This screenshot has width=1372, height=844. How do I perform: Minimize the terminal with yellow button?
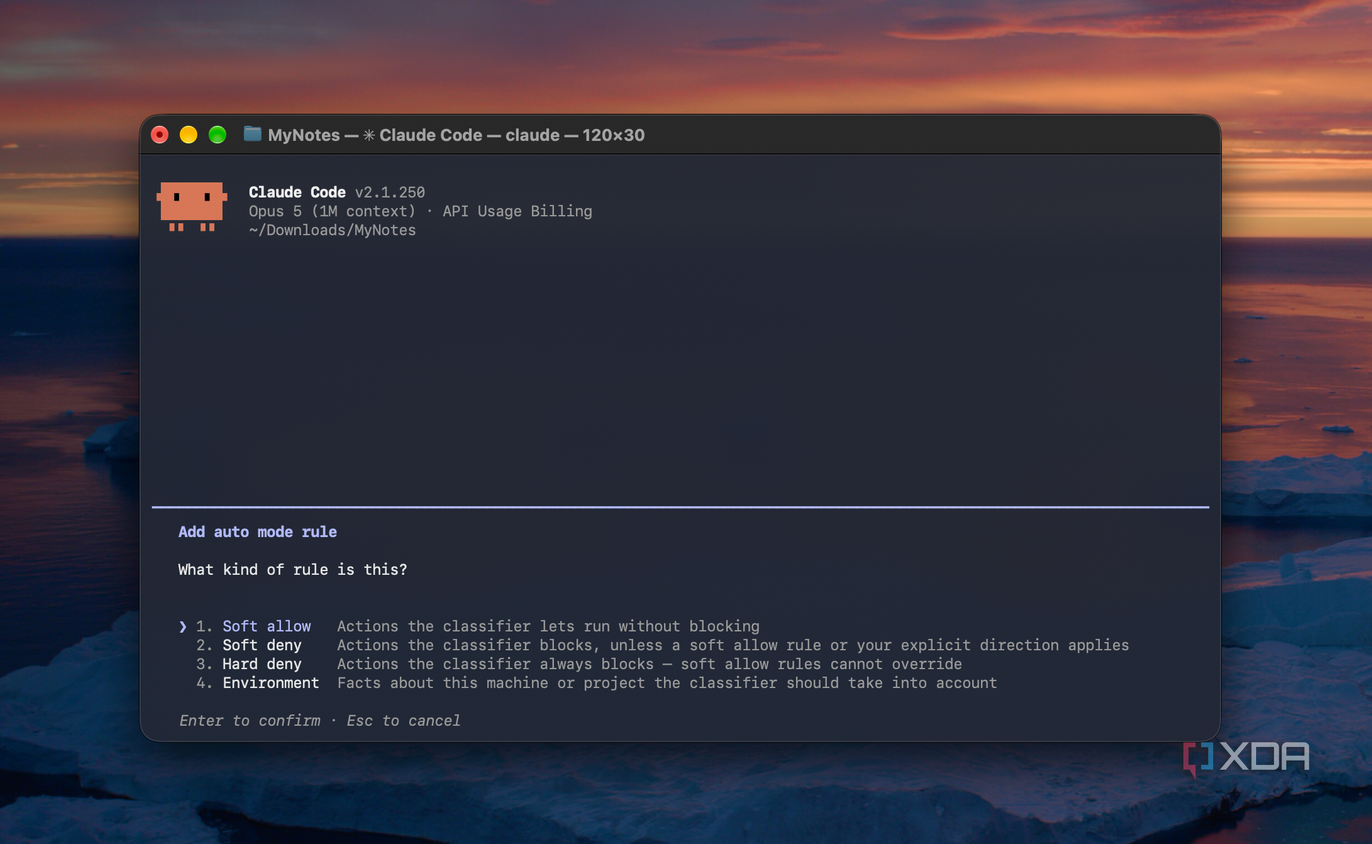point(188,135)
